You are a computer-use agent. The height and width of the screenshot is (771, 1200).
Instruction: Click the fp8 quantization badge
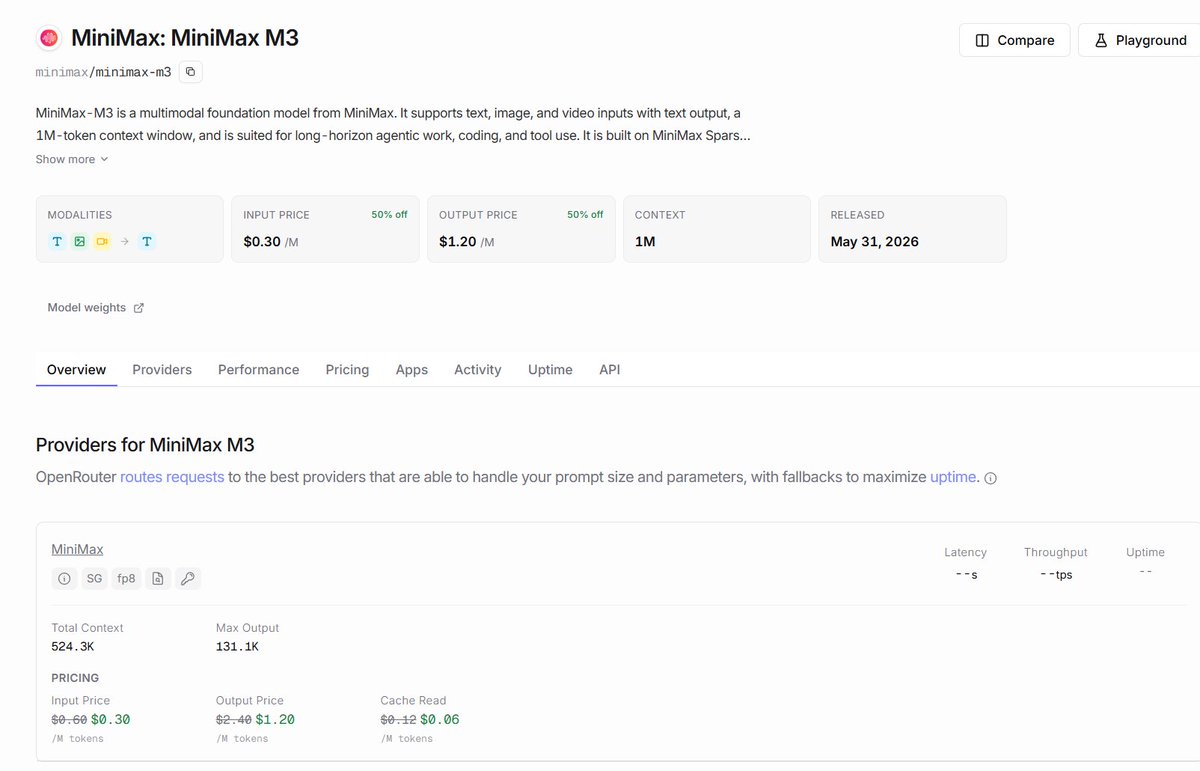[x=126, y=578]
